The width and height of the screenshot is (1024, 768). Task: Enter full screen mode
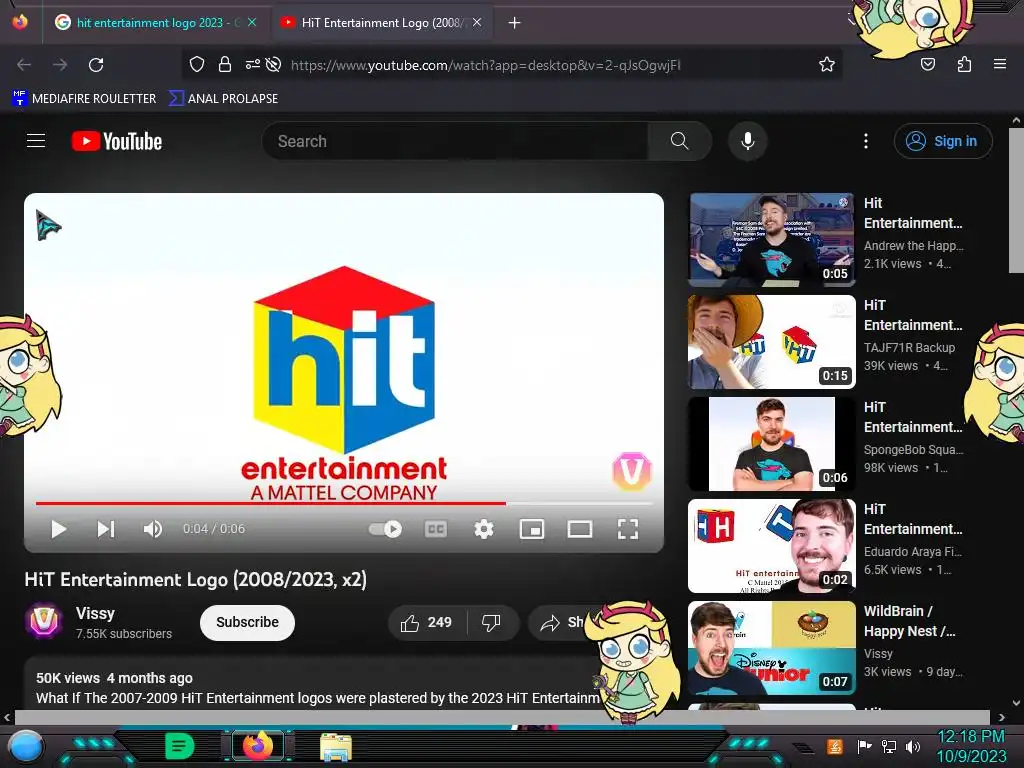point(628,529)
